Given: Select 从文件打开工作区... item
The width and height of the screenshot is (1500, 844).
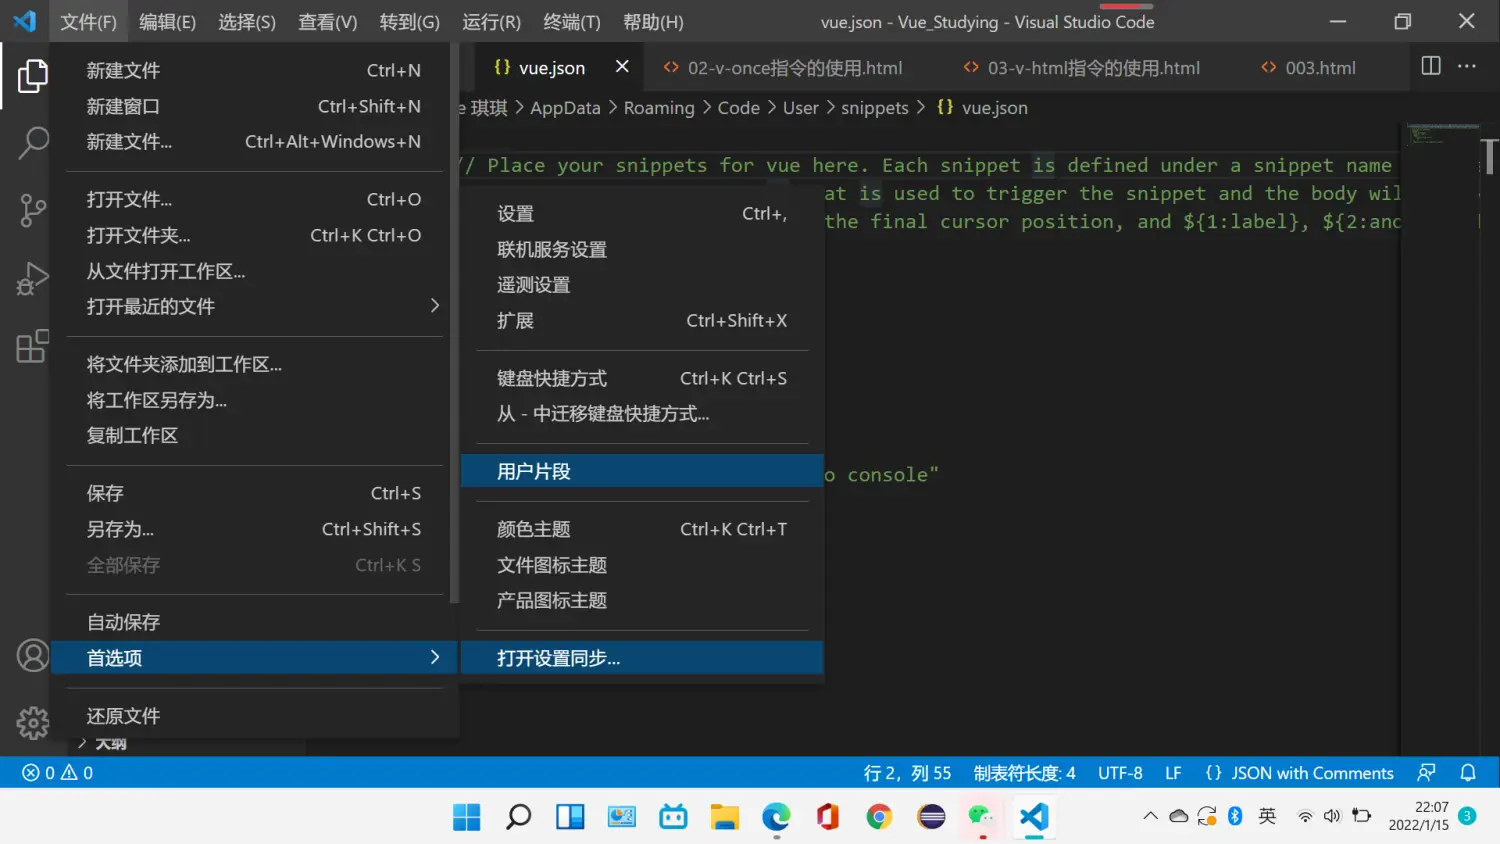Looking at the screenshot, I should tap(254, 271).
